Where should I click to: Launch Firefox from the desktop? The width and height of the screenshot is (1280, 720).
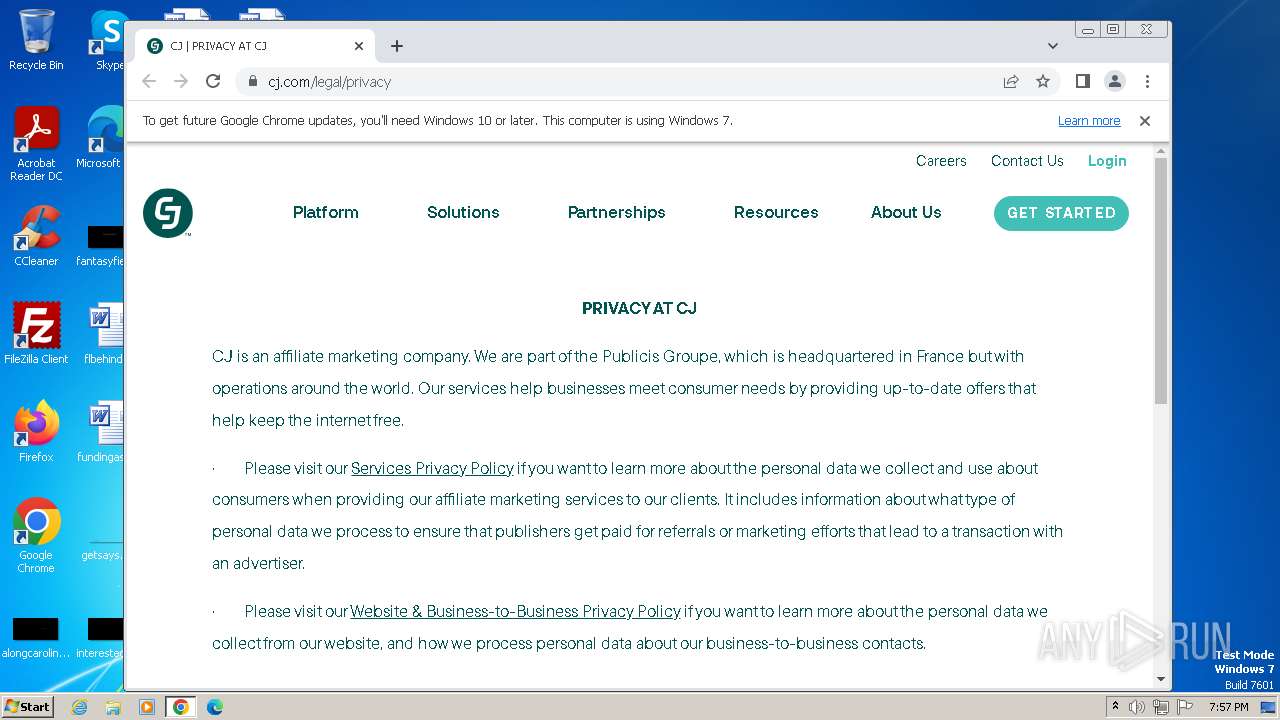[36, 431]
